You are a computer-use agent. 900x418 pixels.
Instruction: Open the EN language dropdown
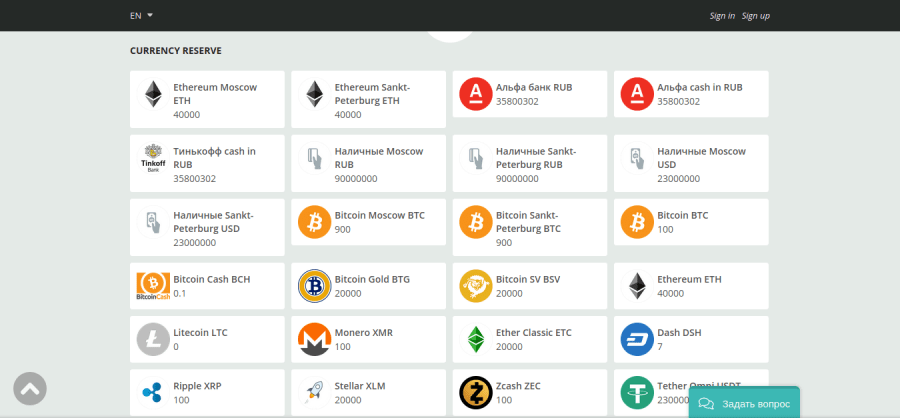click(141, 16)
